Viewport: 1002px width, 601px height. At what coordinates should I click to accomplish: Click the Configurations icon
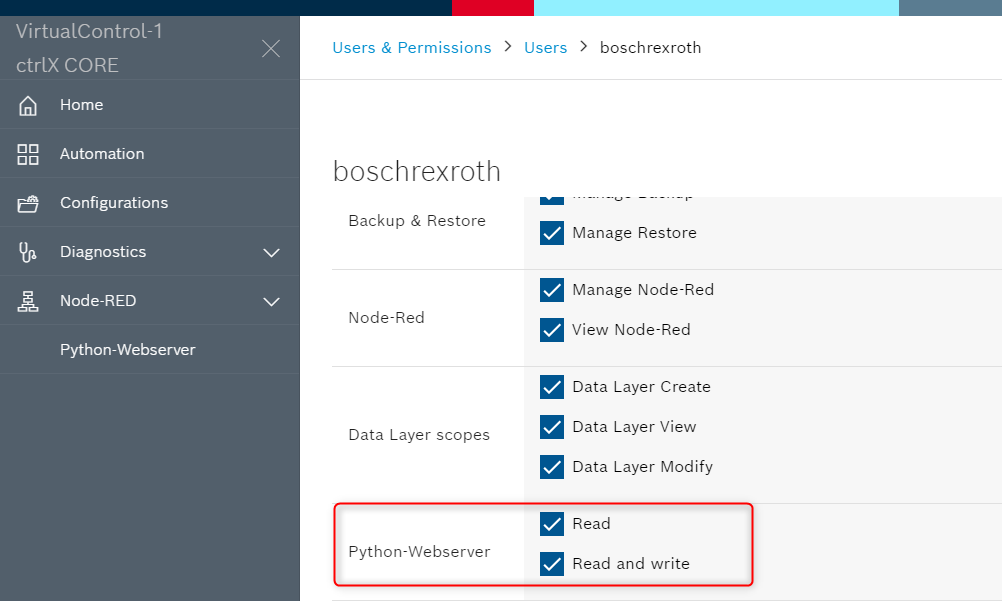27,202
